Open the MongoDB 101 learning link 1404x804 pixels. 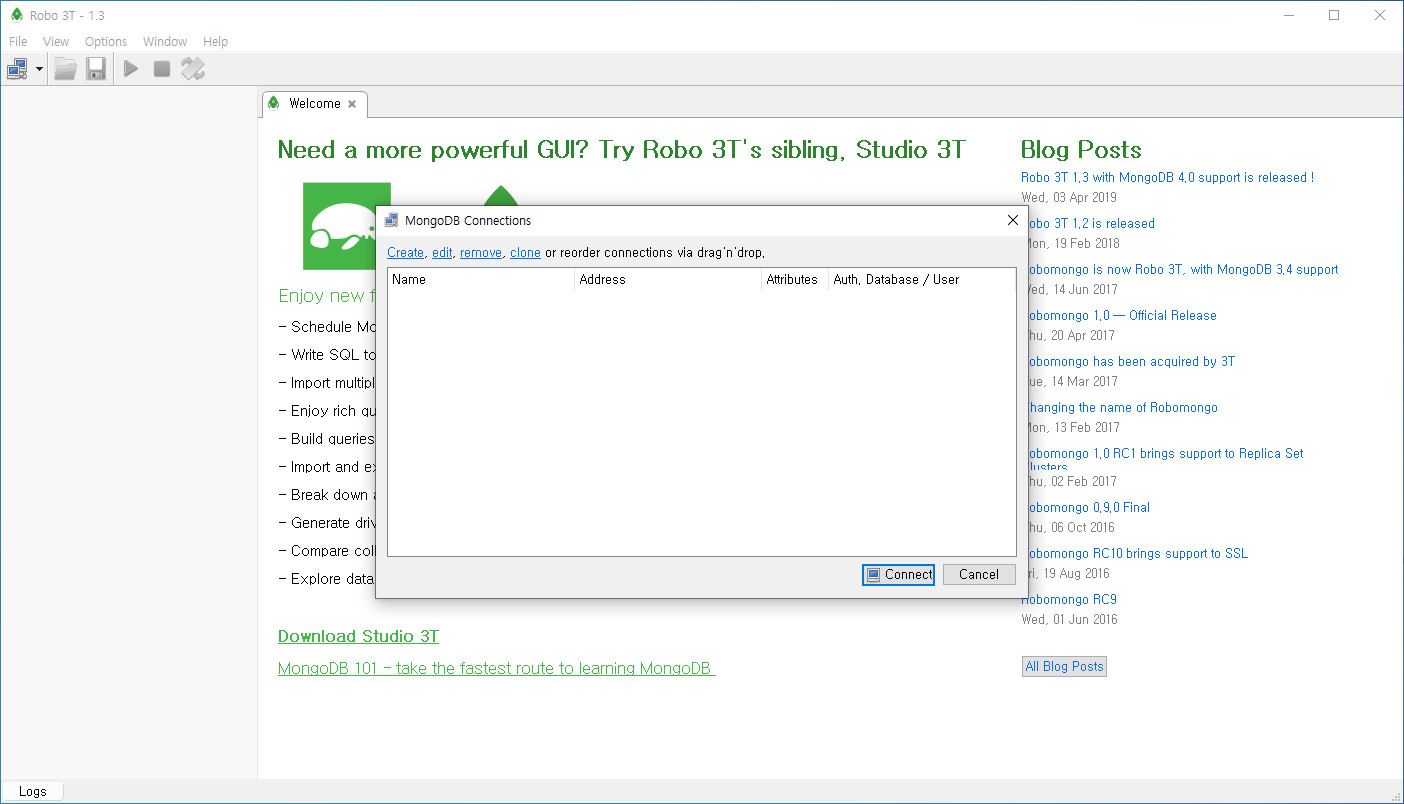pyautogui.click(x=496, y=668)
